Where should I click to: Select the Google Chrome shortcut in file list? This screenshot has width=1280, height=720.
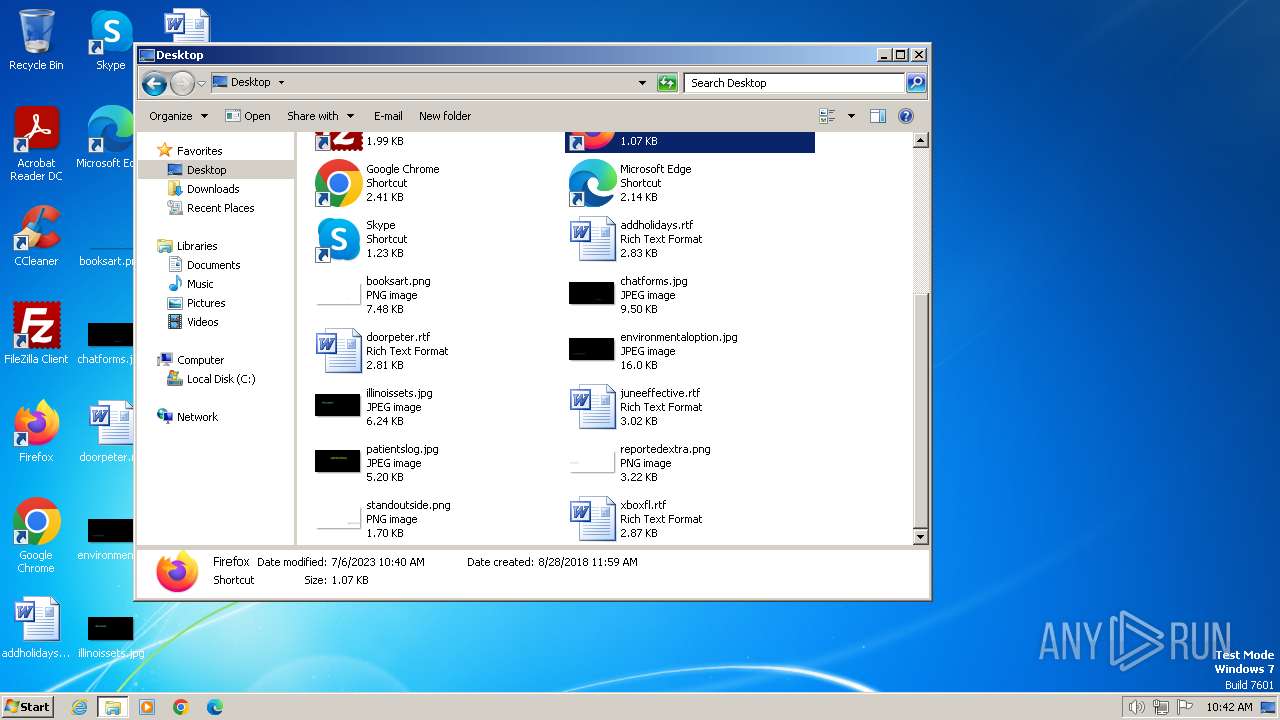point(438,183)
